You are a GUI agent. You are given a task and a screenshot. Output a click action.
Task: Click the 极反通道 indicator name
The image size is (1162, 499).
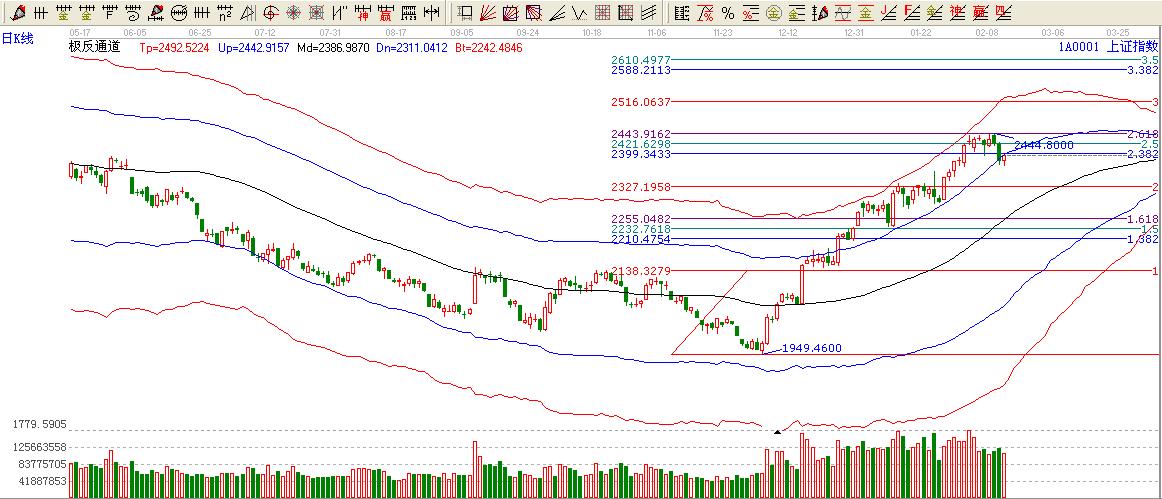tap(94, 47)
